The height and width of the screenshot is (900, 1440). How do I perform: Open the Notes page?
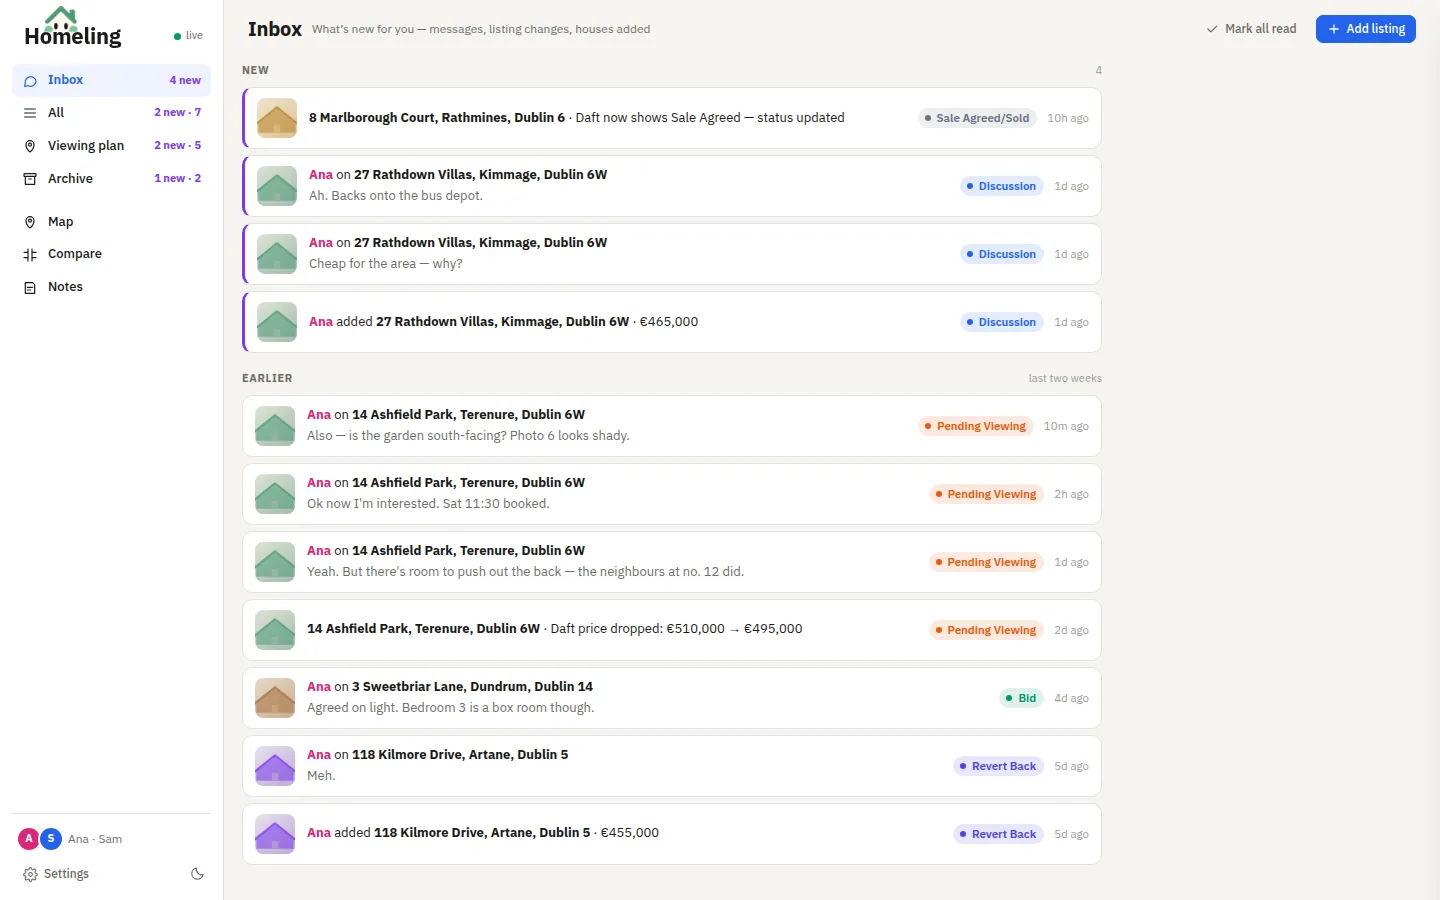pyautogui.click(x=111, y=287)
